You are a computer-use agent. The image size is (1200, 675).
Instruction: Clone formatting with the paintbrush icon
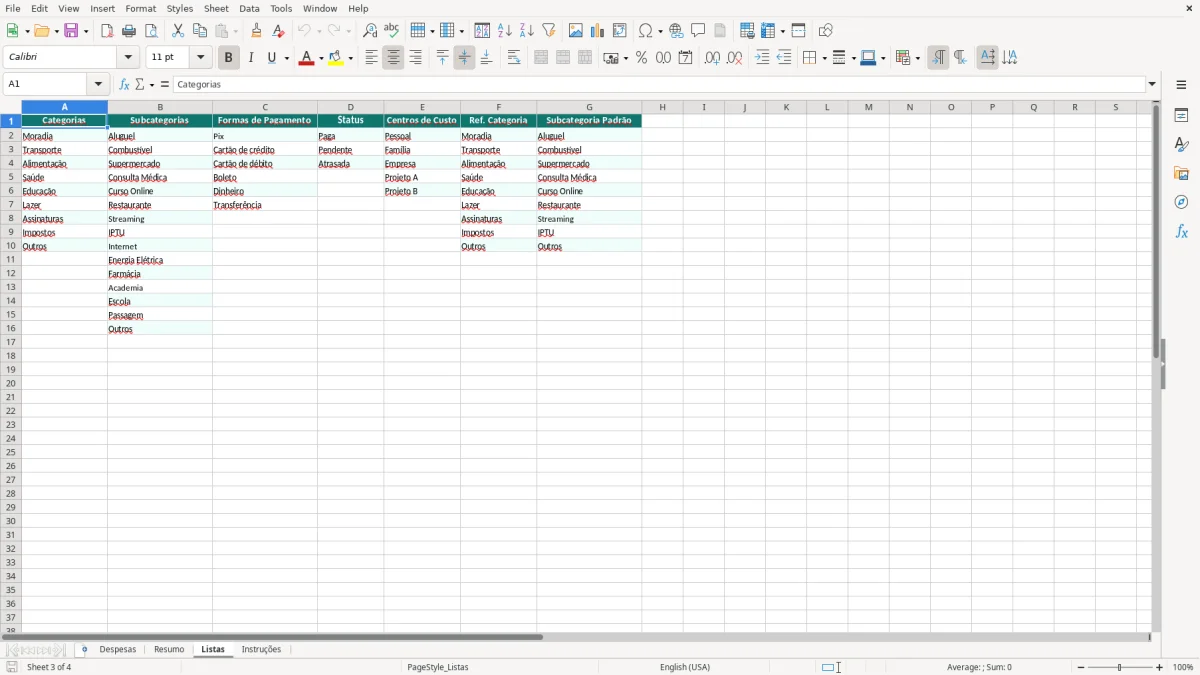(x=256, y=31)
